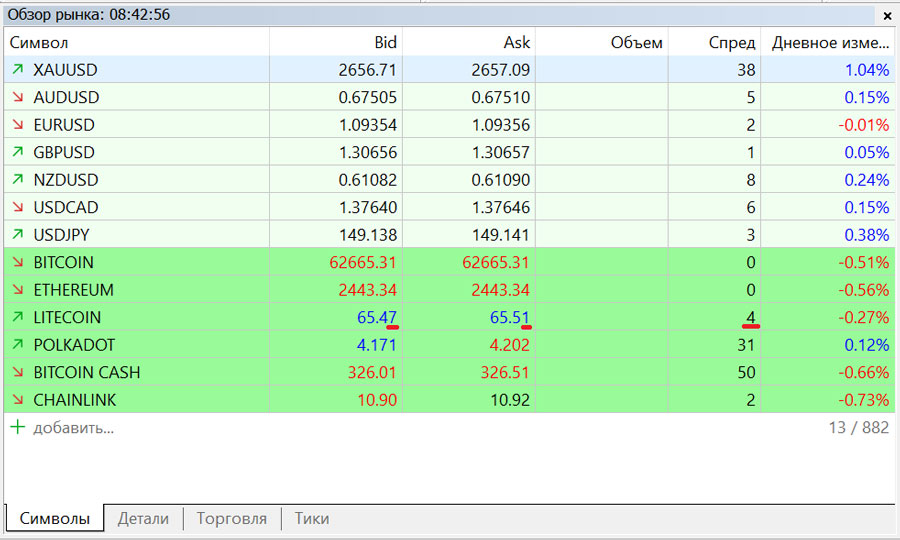Viewport: 900px width, 540px height.
Task: Click the red down arrow beside BITCOIN
Action: point(17,263)
